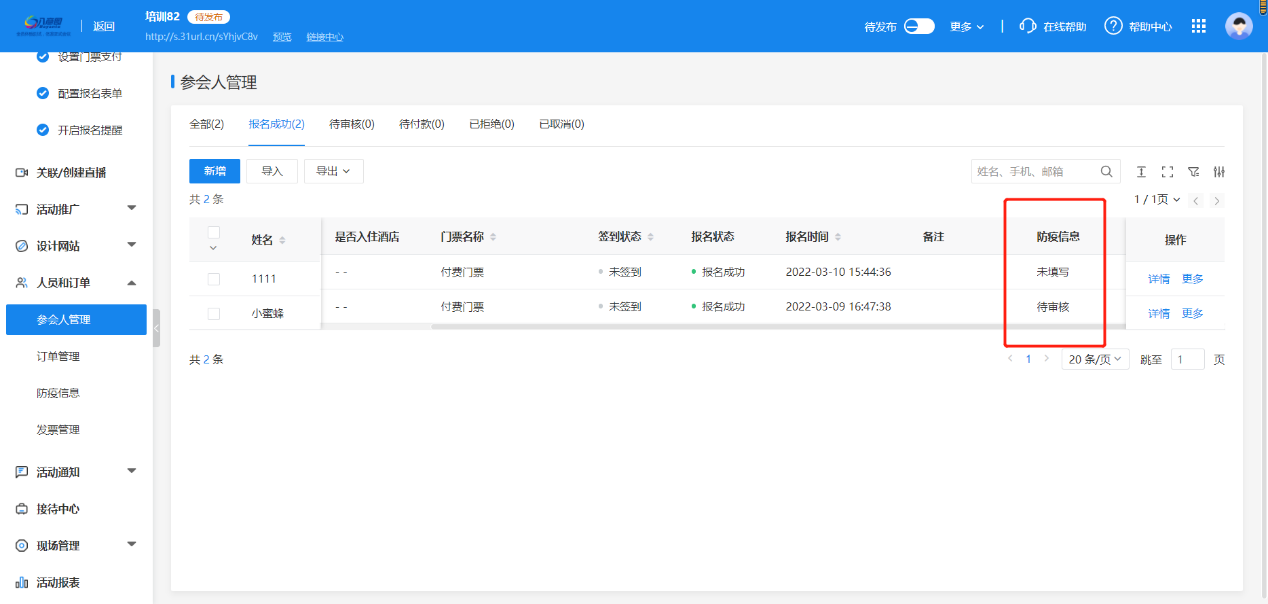Go to previous page arrow in bottom pagination
This screenshot has height=604, width=1268.
[x=1010, y=358]
